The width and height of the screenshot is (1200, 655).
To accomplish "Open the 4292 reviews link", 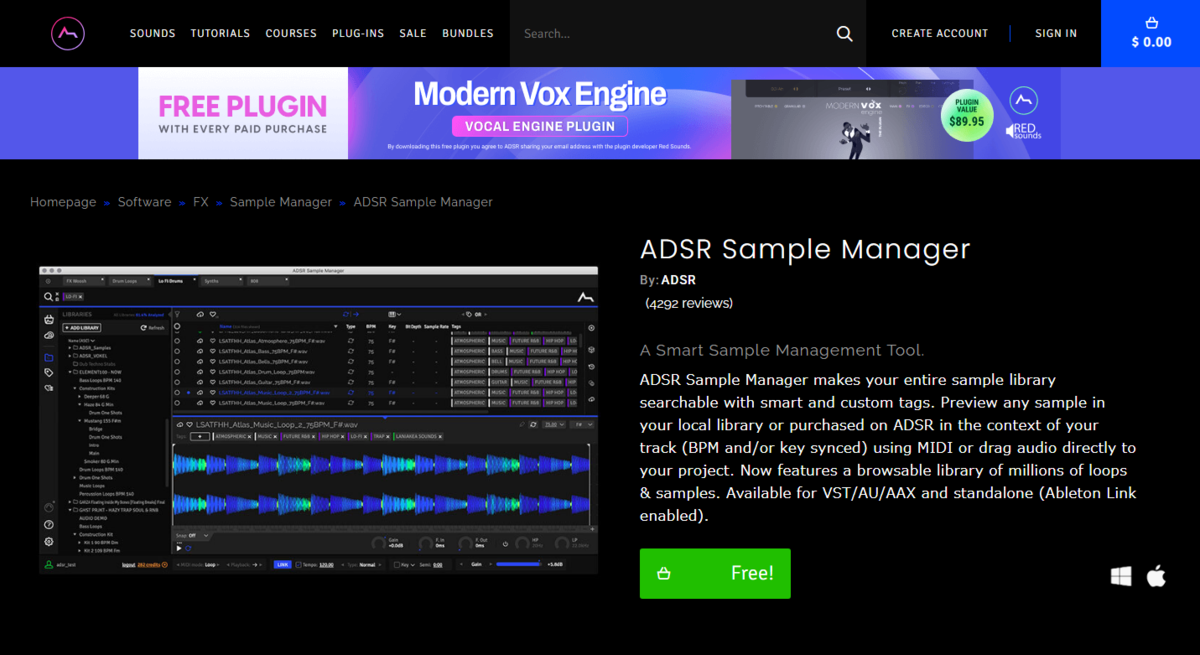I will pos(689,302).
